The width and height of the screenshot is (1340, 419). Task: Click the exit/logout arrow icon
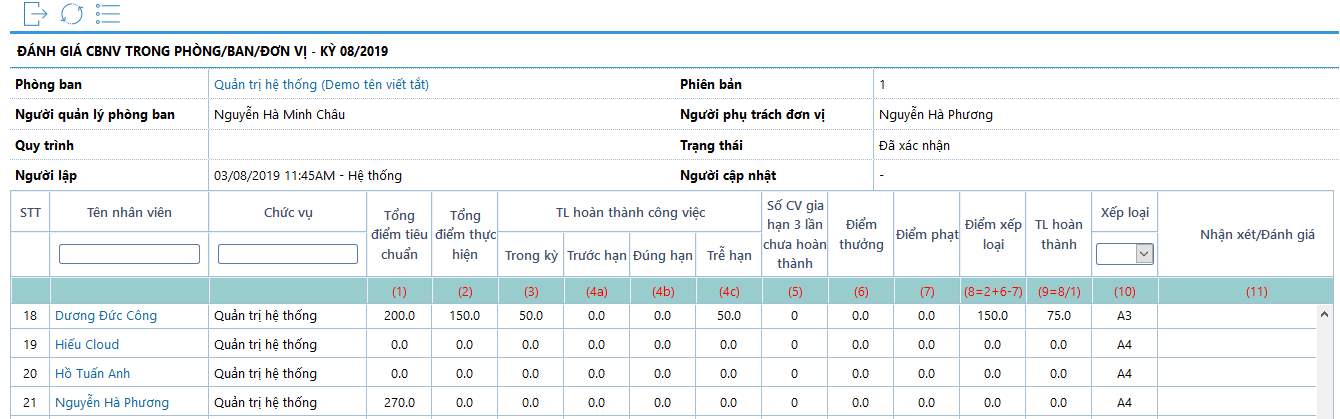click(x=35, y=14)
